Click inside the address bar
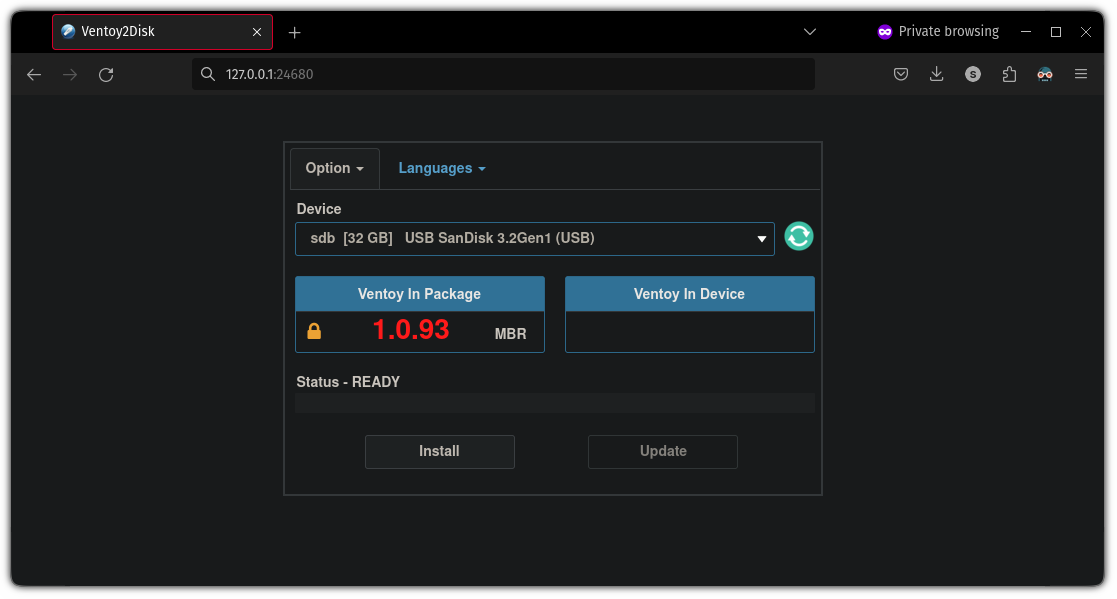This screenshot has width=1117, height=599. click(500, 73)
